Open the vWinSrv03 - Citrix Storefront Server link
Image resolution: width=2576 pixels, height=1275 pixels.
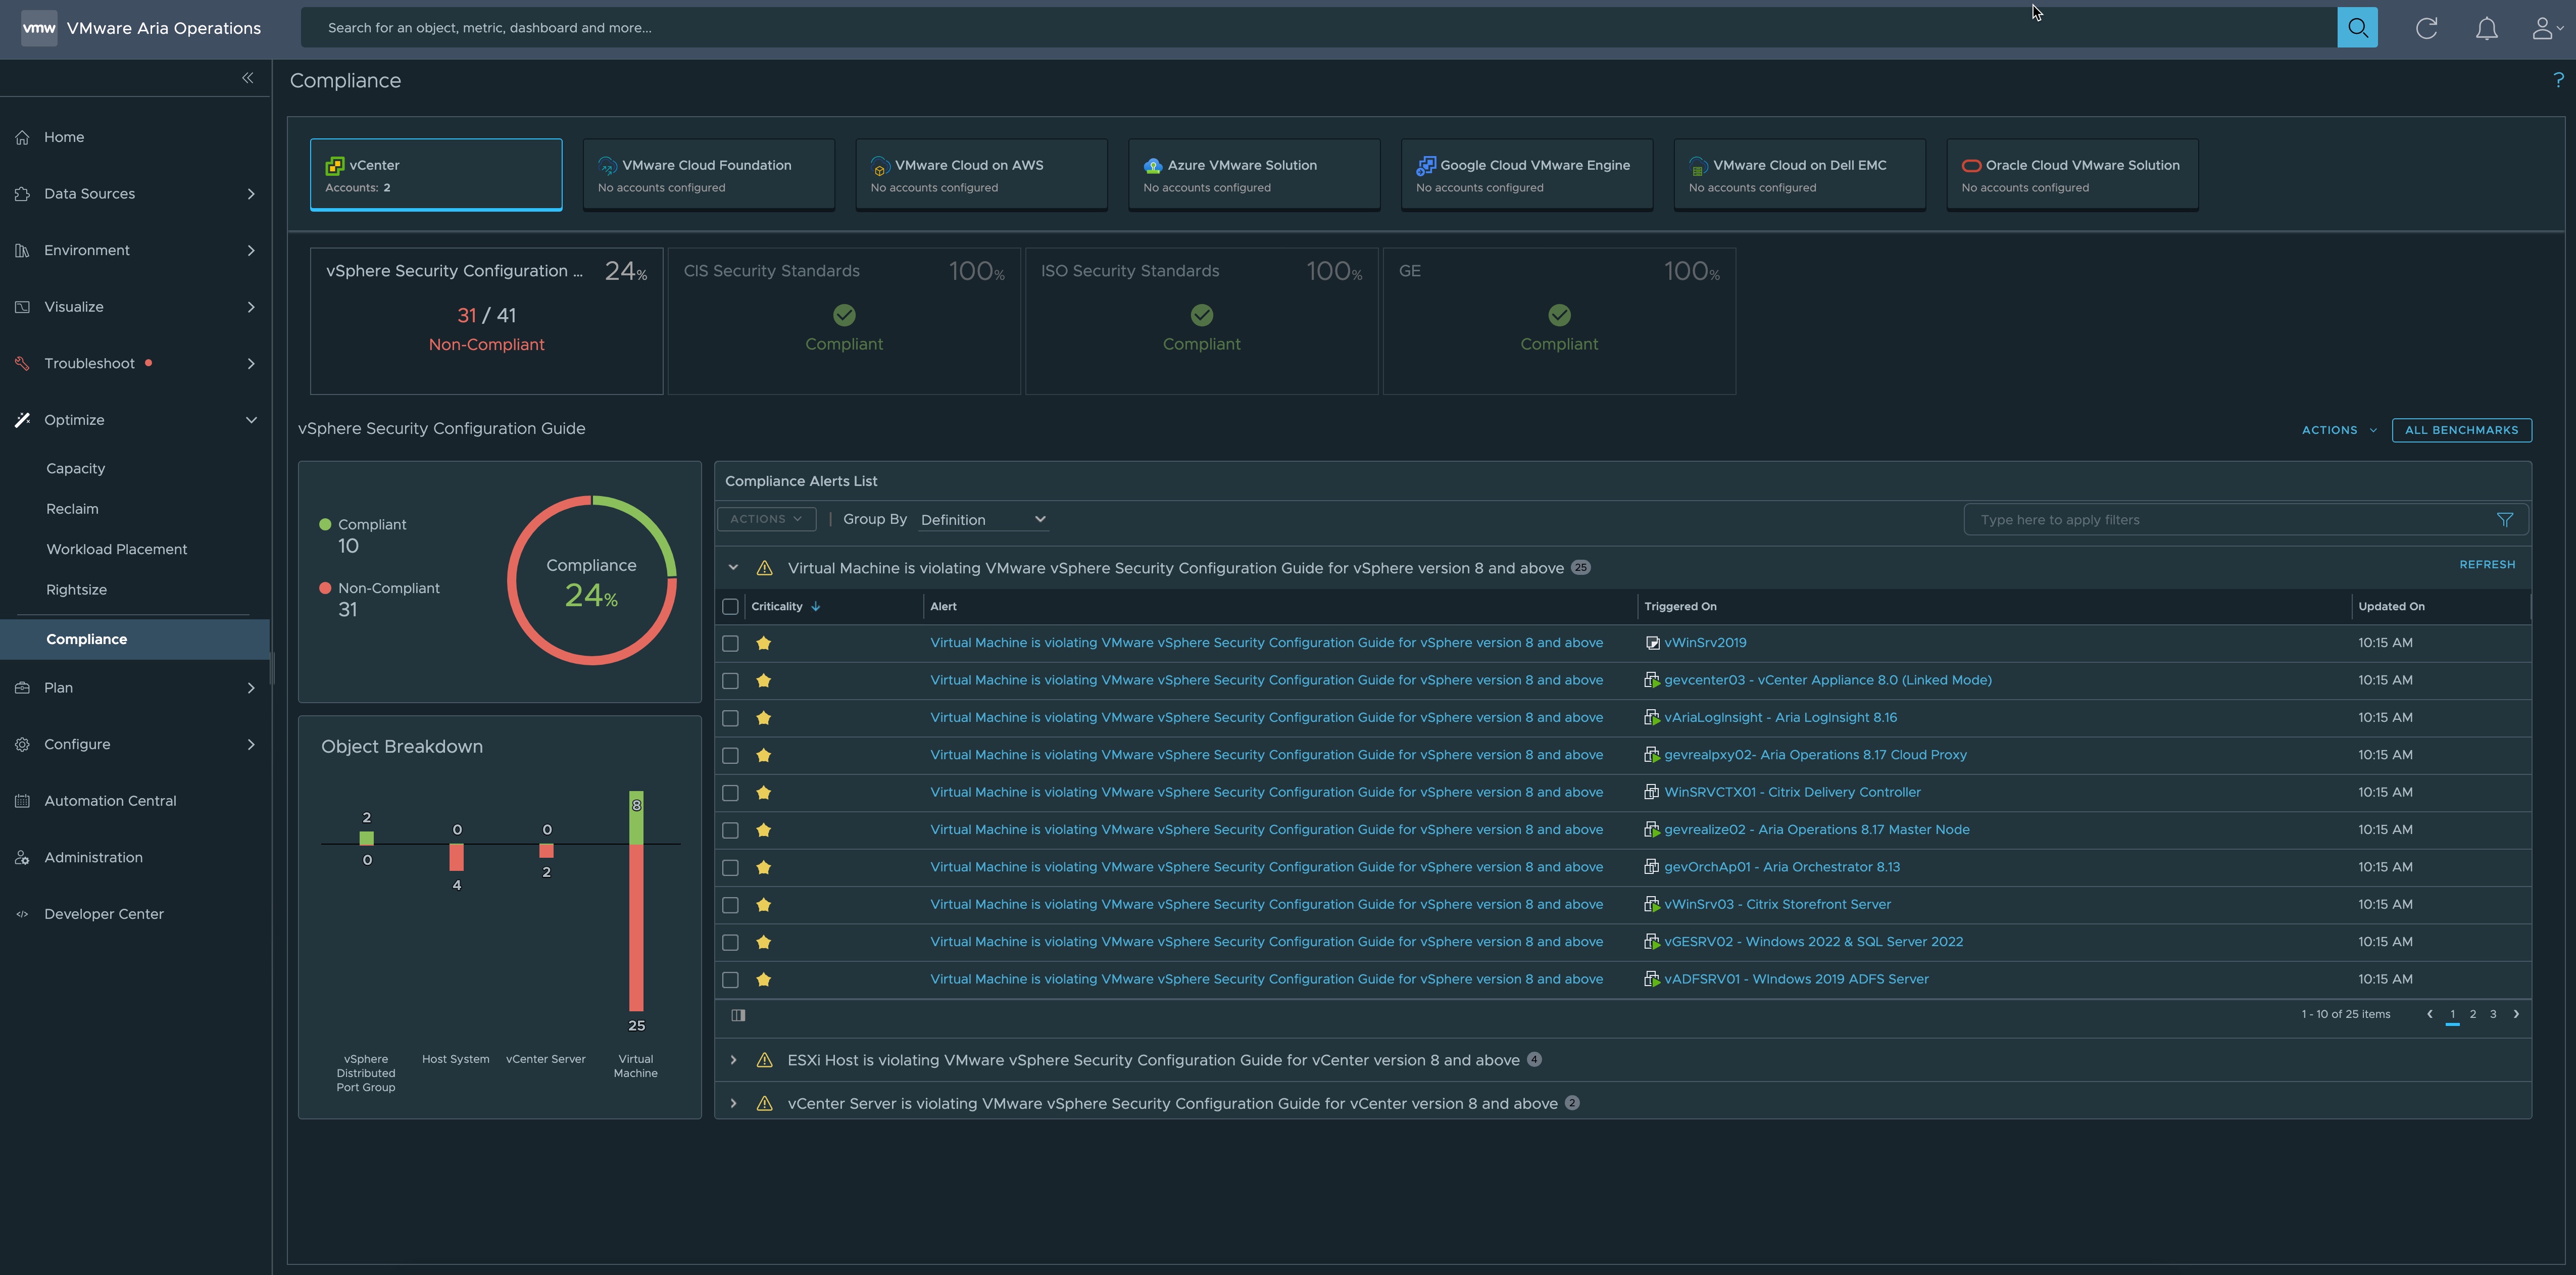(x=1777, y=905)
